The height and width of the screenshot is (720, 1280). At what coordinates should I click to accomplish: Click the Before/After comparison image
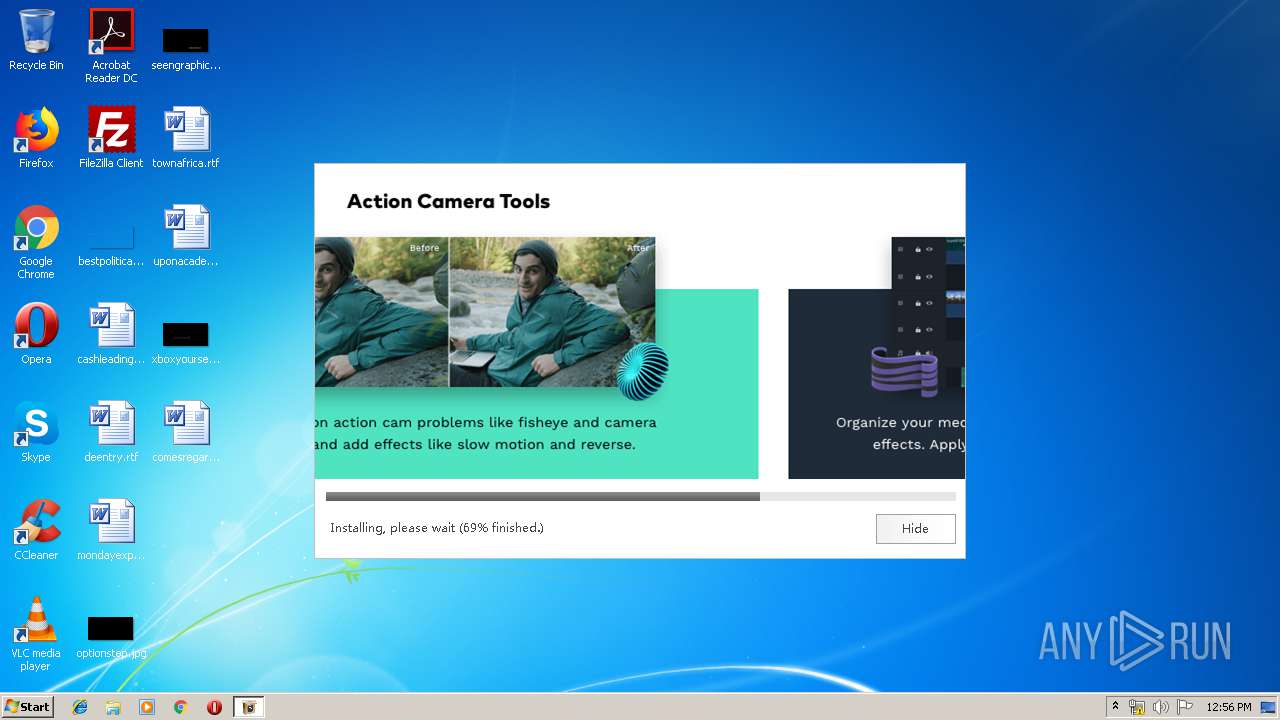[x=485, y=312]
